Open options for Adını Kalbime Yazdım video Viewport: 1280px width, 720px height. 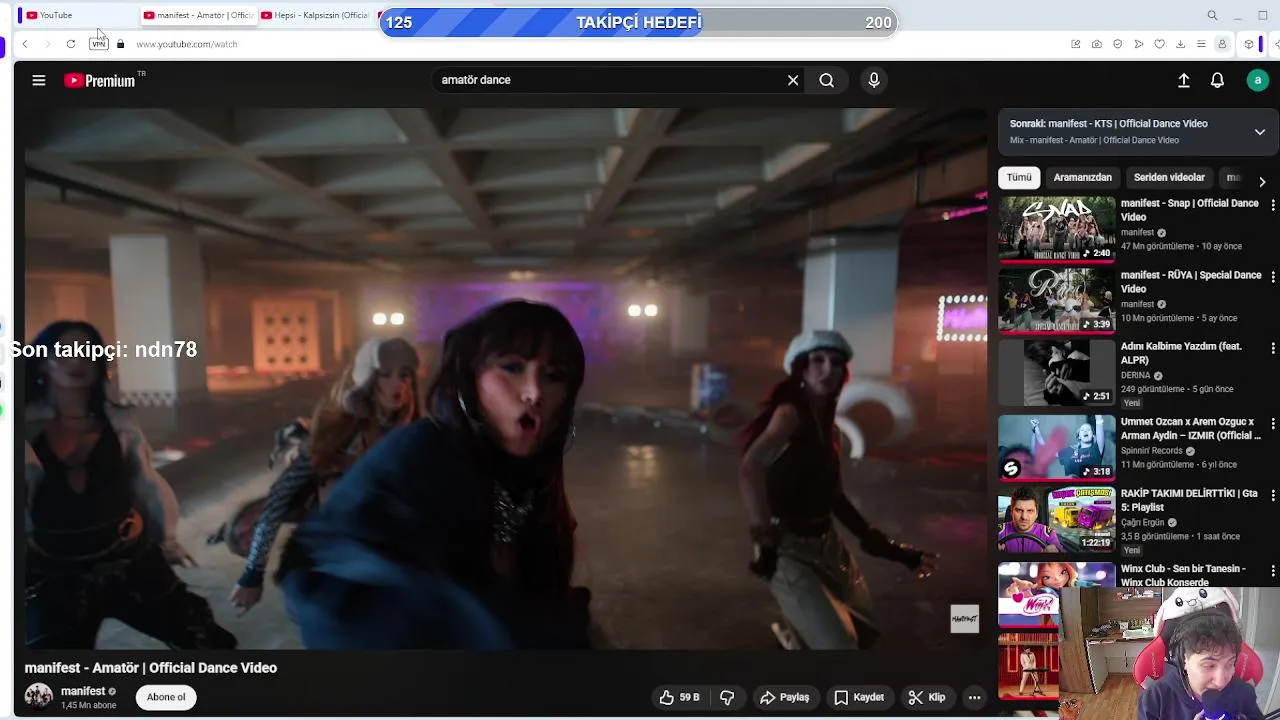click(x=1273, y=348)
